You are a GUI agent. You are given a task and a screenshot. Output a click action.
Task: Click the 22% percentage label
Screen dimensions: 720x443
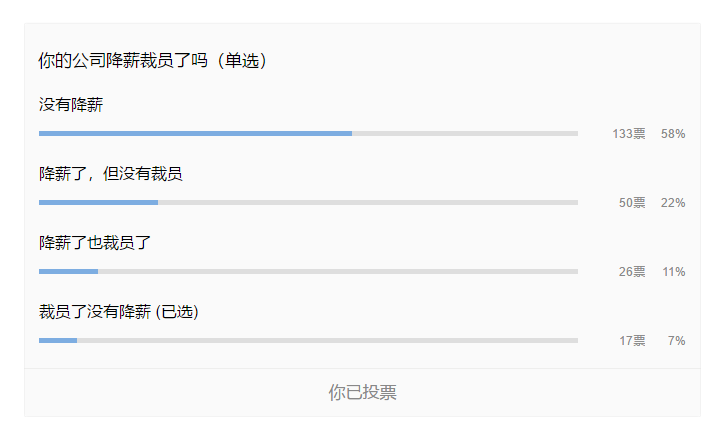[673, 202]
